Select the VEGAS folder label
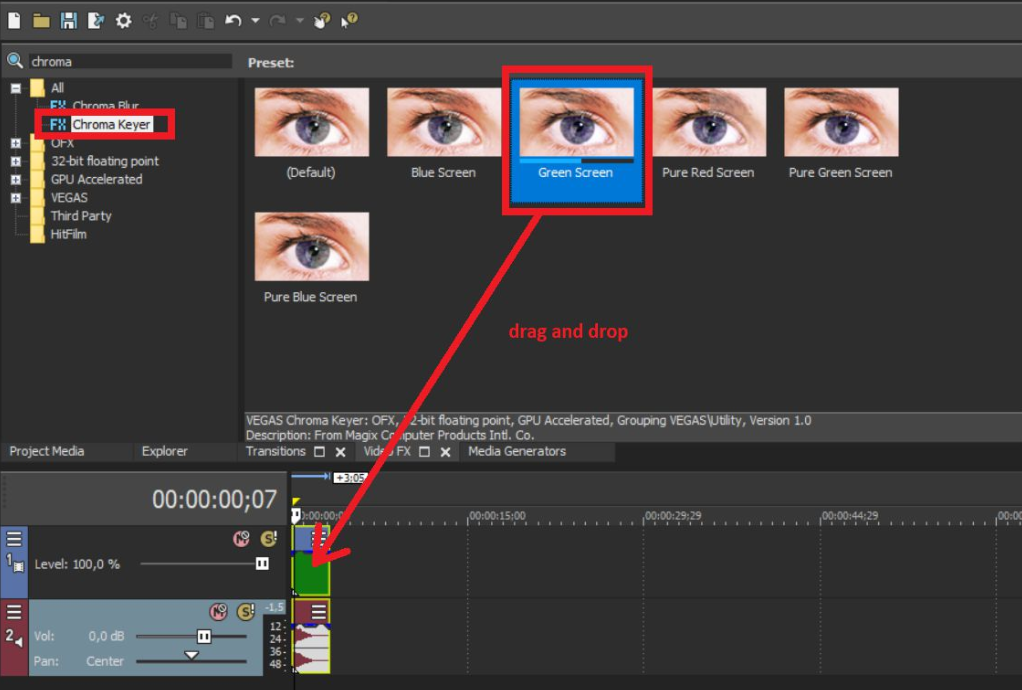Image resolution: width=1022 pixels, height=690 pixels. (x=69, y=197)
